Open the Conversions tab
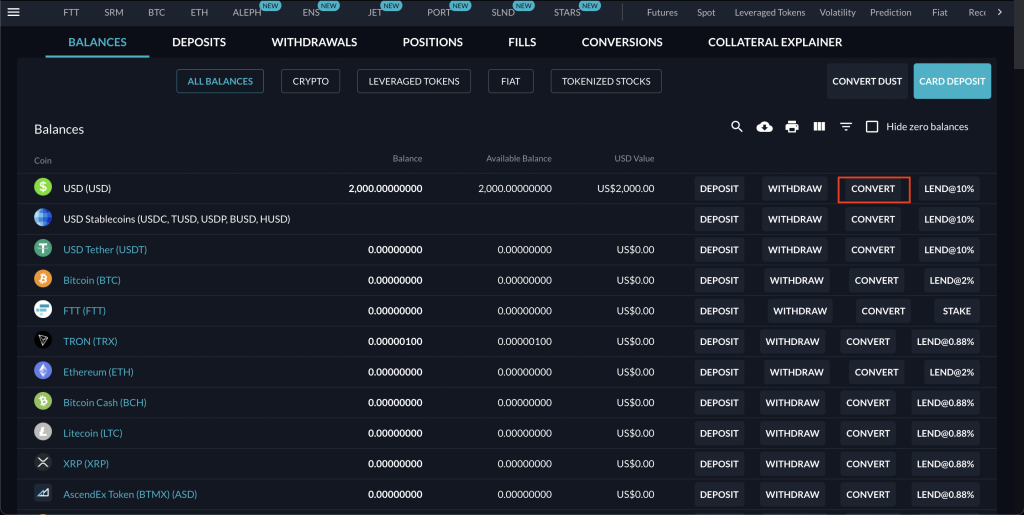The height and width of the screenshot is (515, 1024). pos(622,42)
